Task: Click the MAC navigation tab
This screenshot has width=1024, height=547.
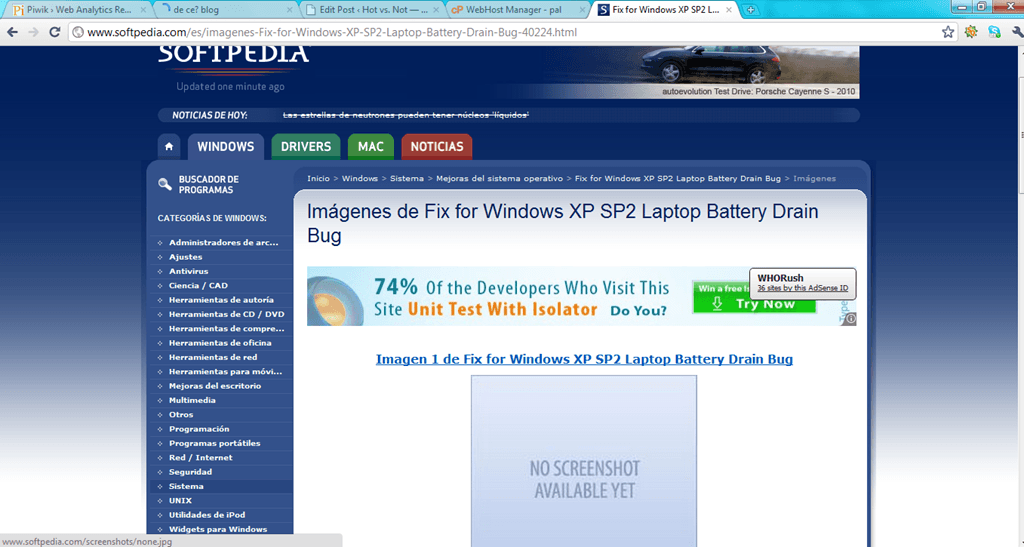Action: pyautogui.click(x=371, y=147)
